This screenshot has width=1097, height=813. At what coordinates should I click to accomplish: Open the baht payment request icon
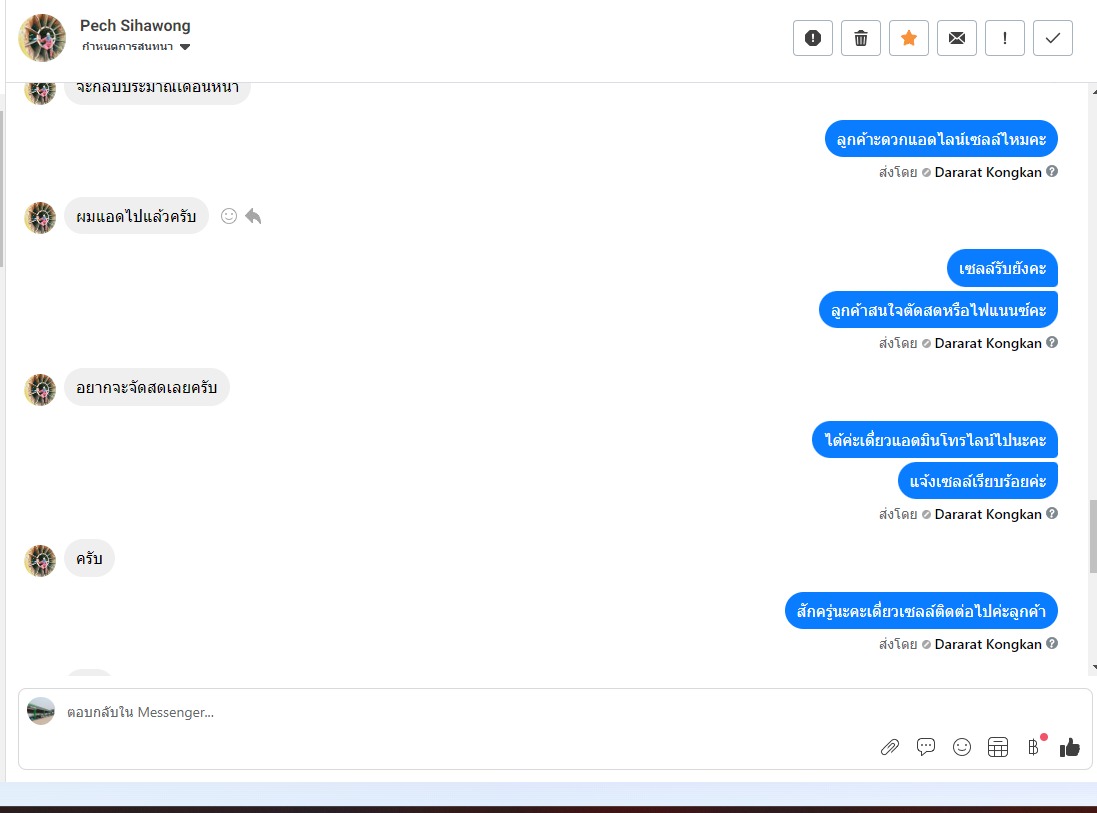click(x=1033, y=747)
